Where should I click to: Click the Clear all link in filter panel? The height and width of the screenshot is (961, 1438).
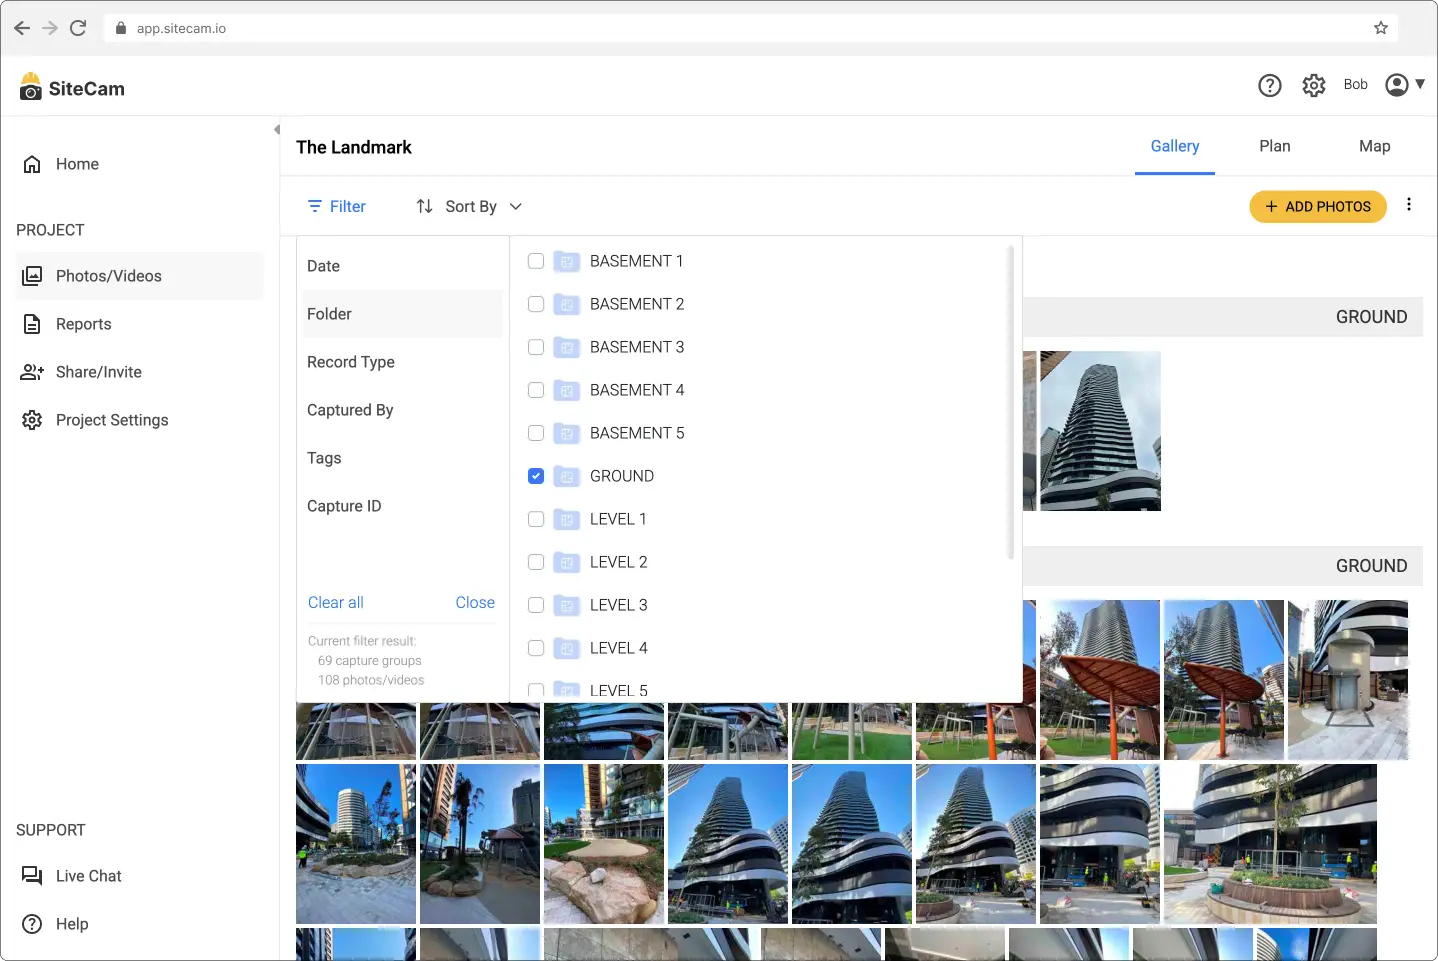coord(335,602)
